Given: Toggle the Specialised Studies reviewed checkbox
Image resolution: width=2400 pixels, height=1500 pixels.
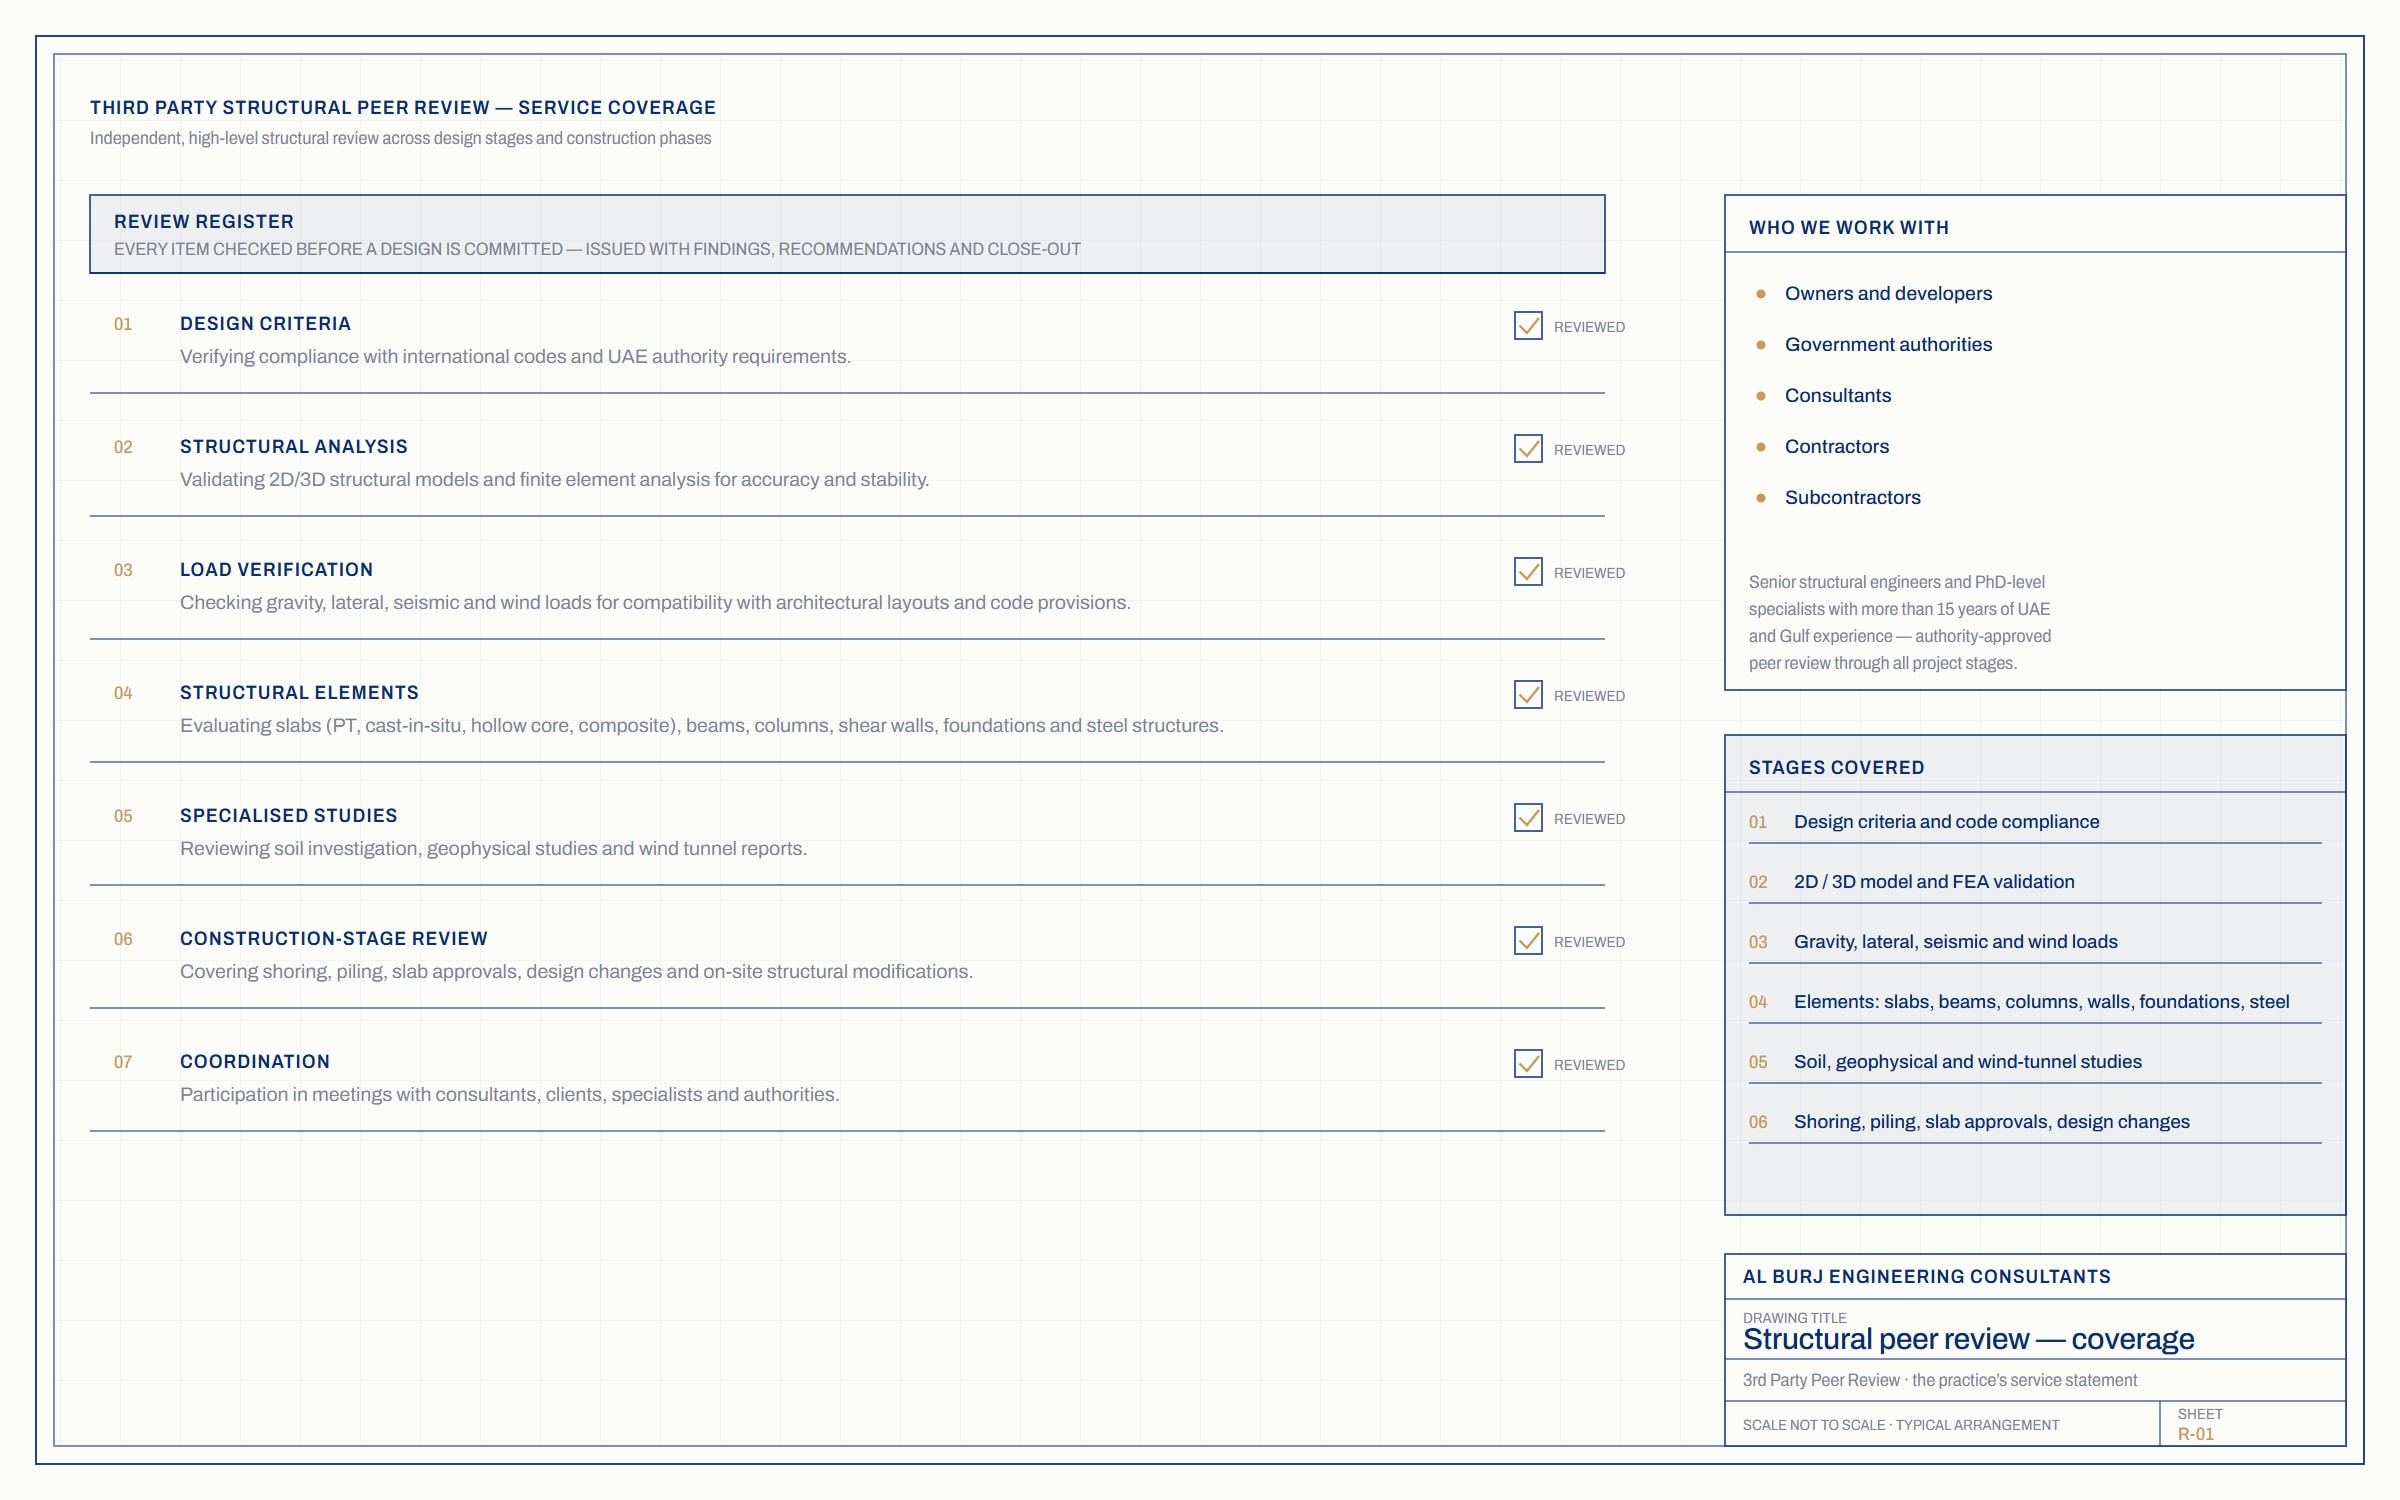Looking at the screenshot, I should tap(1528, 818).
